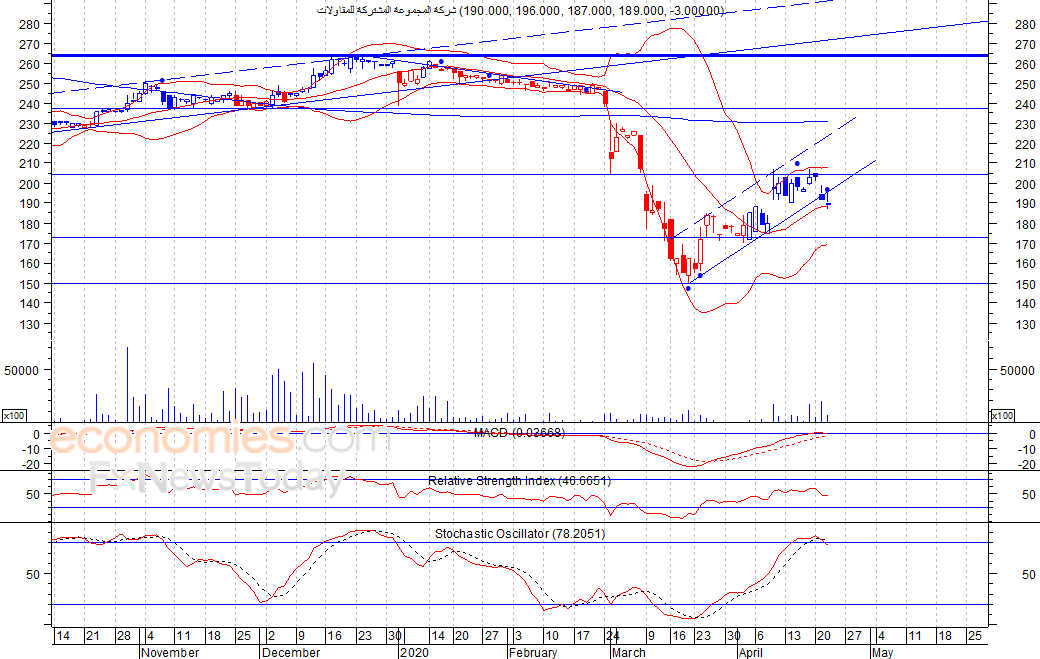The height and width of the screenshot is (659, 1040).
Task: Click the April label on the time axis
Action: point(754,652)
